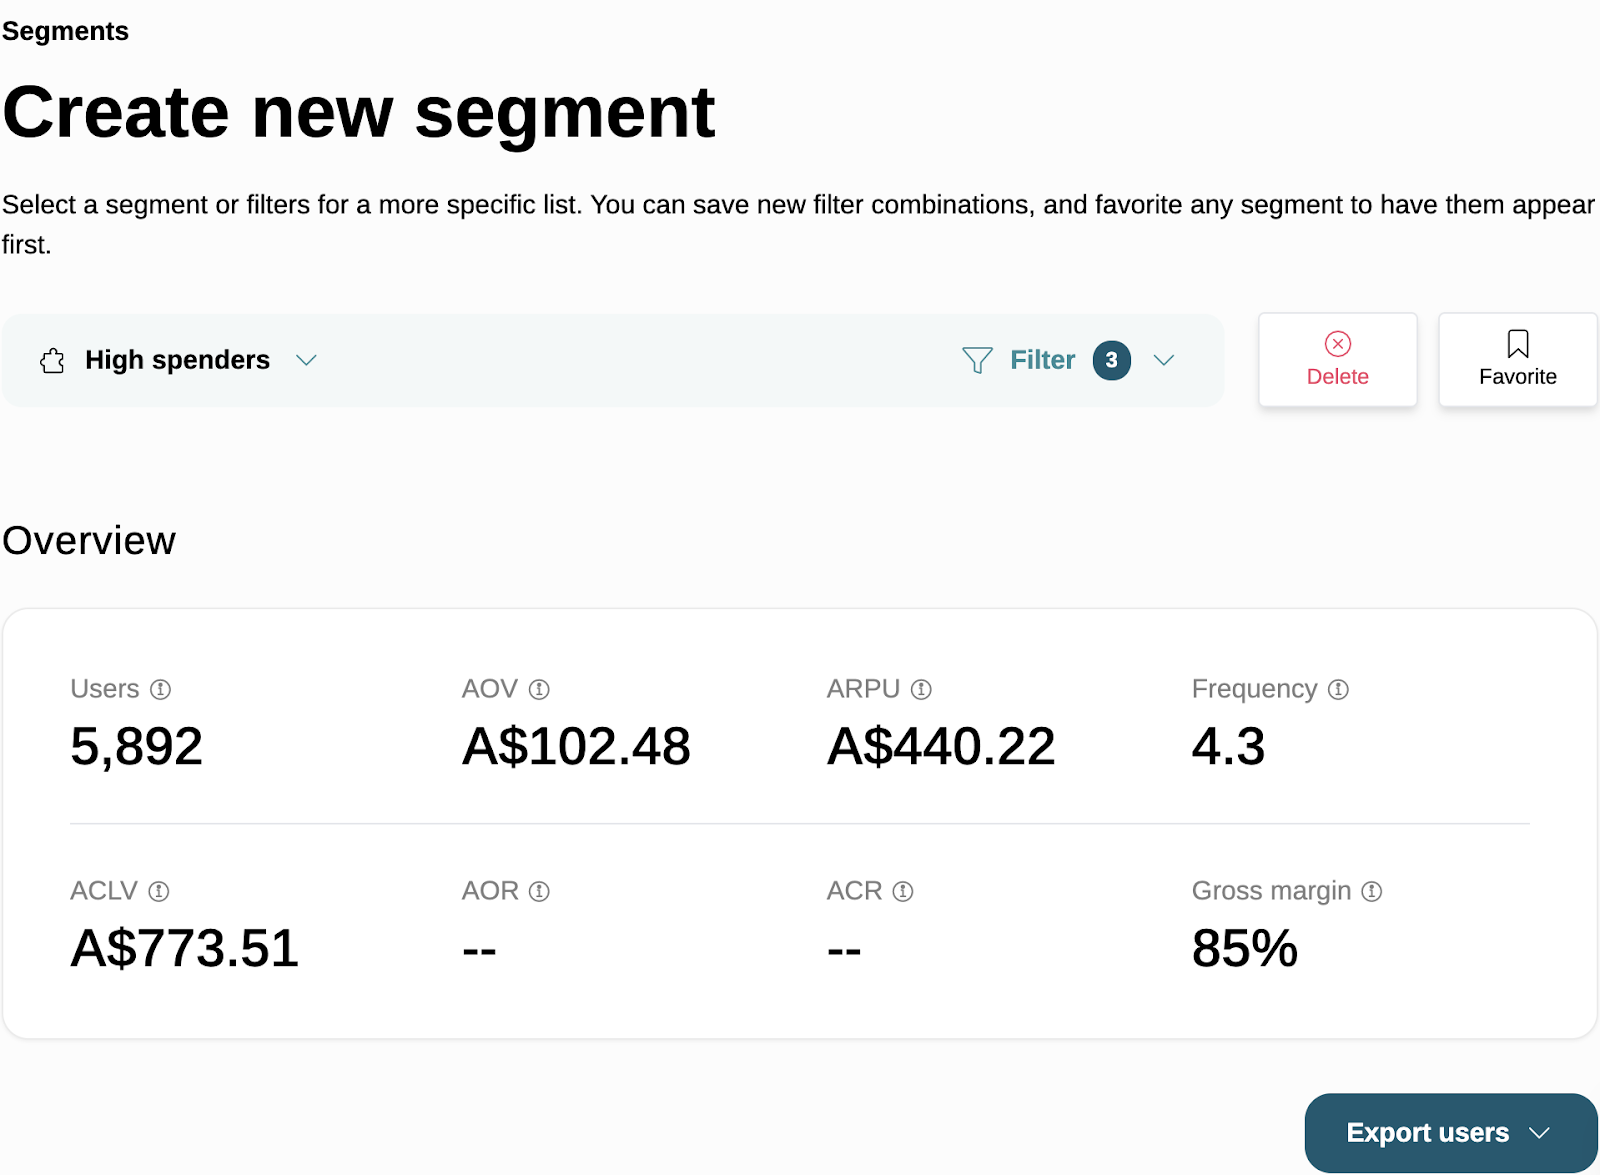Viewport: 1600px width, 1175px height.
Task: Click the Frequency value 4.3
Action: click(1229, 747)
